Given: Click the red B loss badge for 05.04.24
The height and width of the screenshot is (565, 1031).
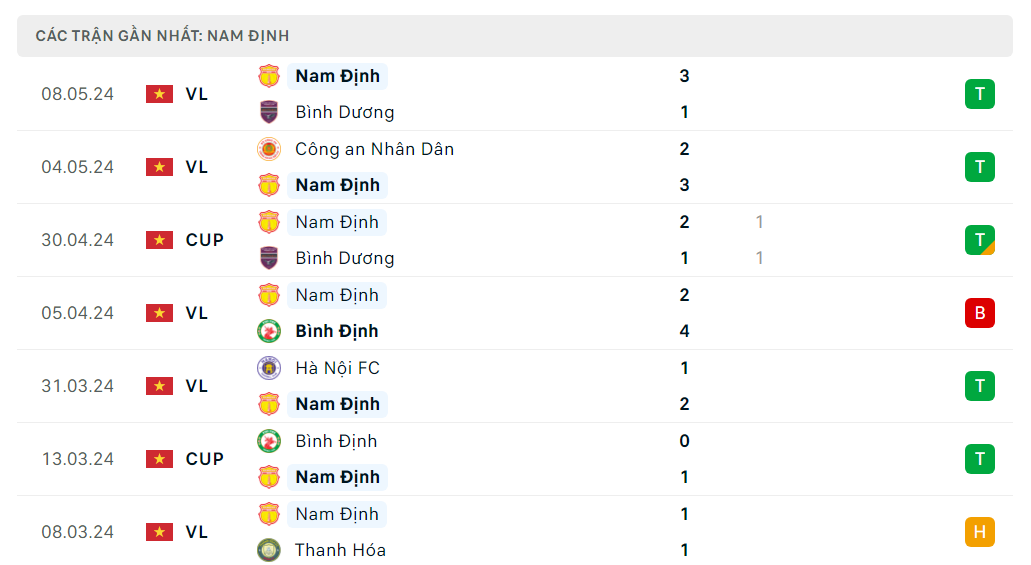Looking at the screenshot, I should point(979,313).
